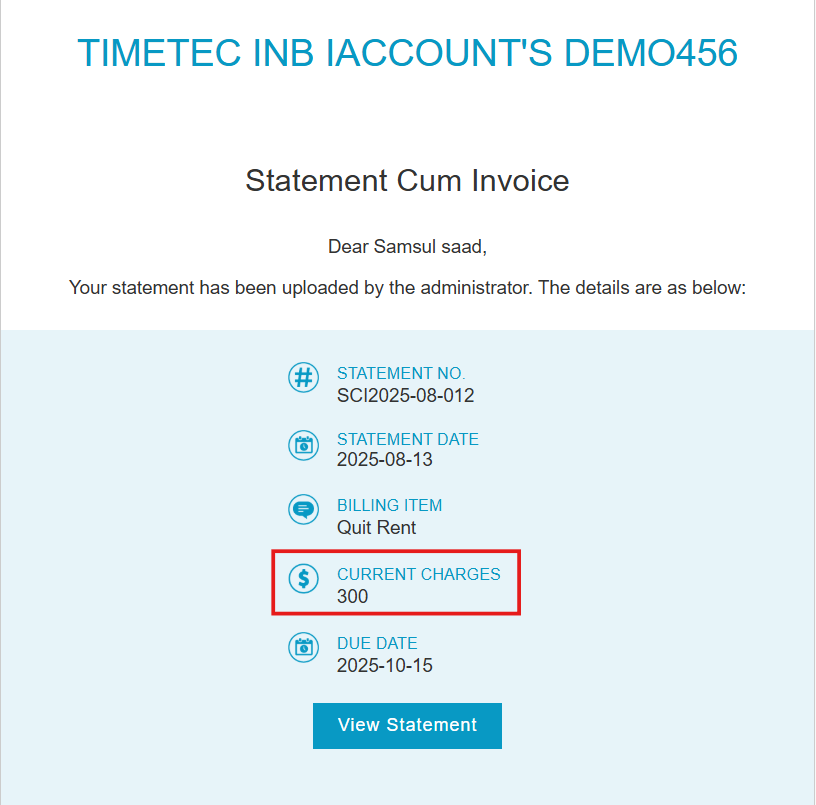Select the Quit Rent billing value
The height and width of the screenshot is (805, 816).
(376, 528)
